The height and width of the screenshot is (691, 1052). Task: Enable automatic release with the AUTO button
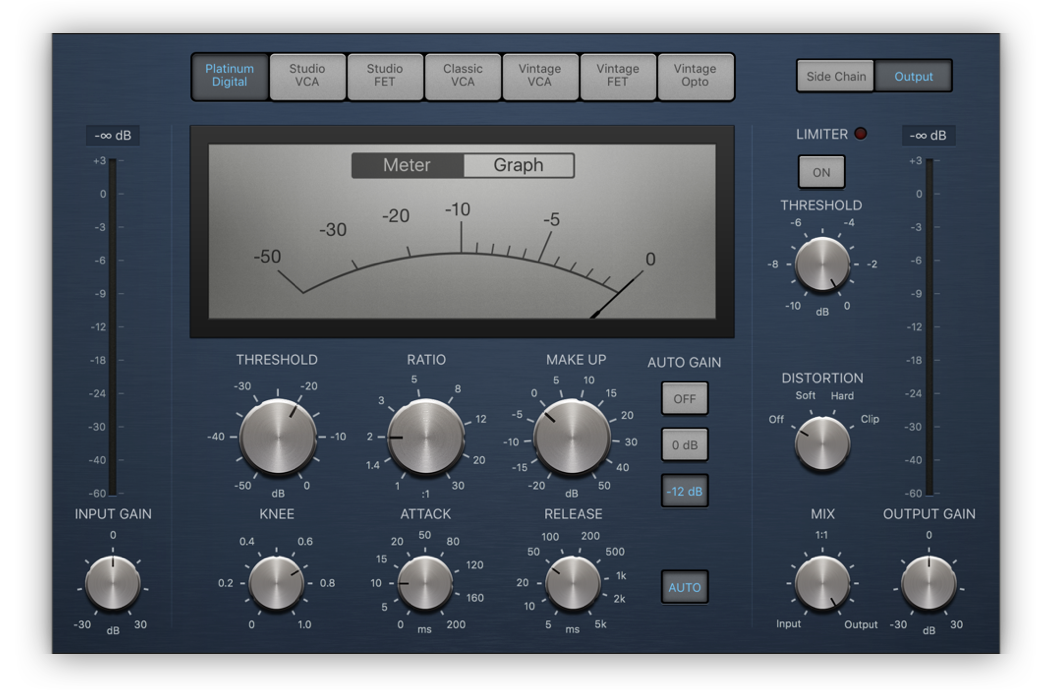(x=684, y=587)
